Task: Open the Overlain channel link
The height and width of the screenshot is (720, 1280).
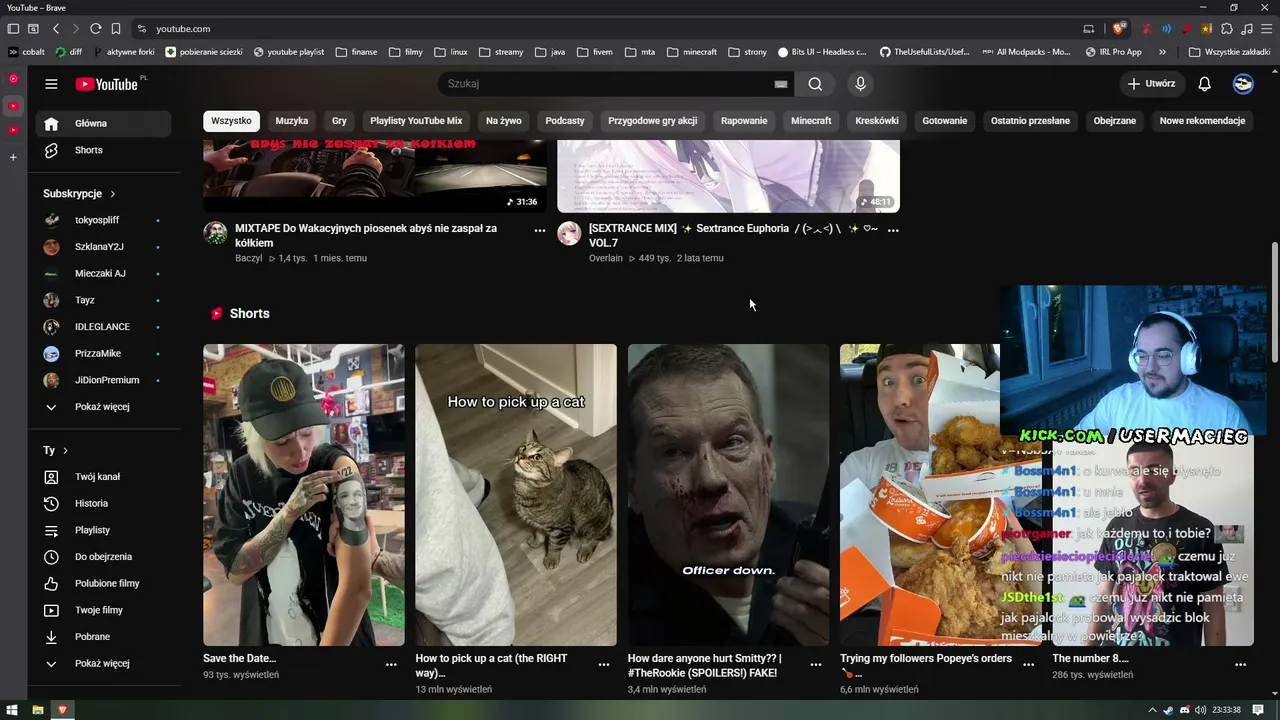Action: coord(606,258)
